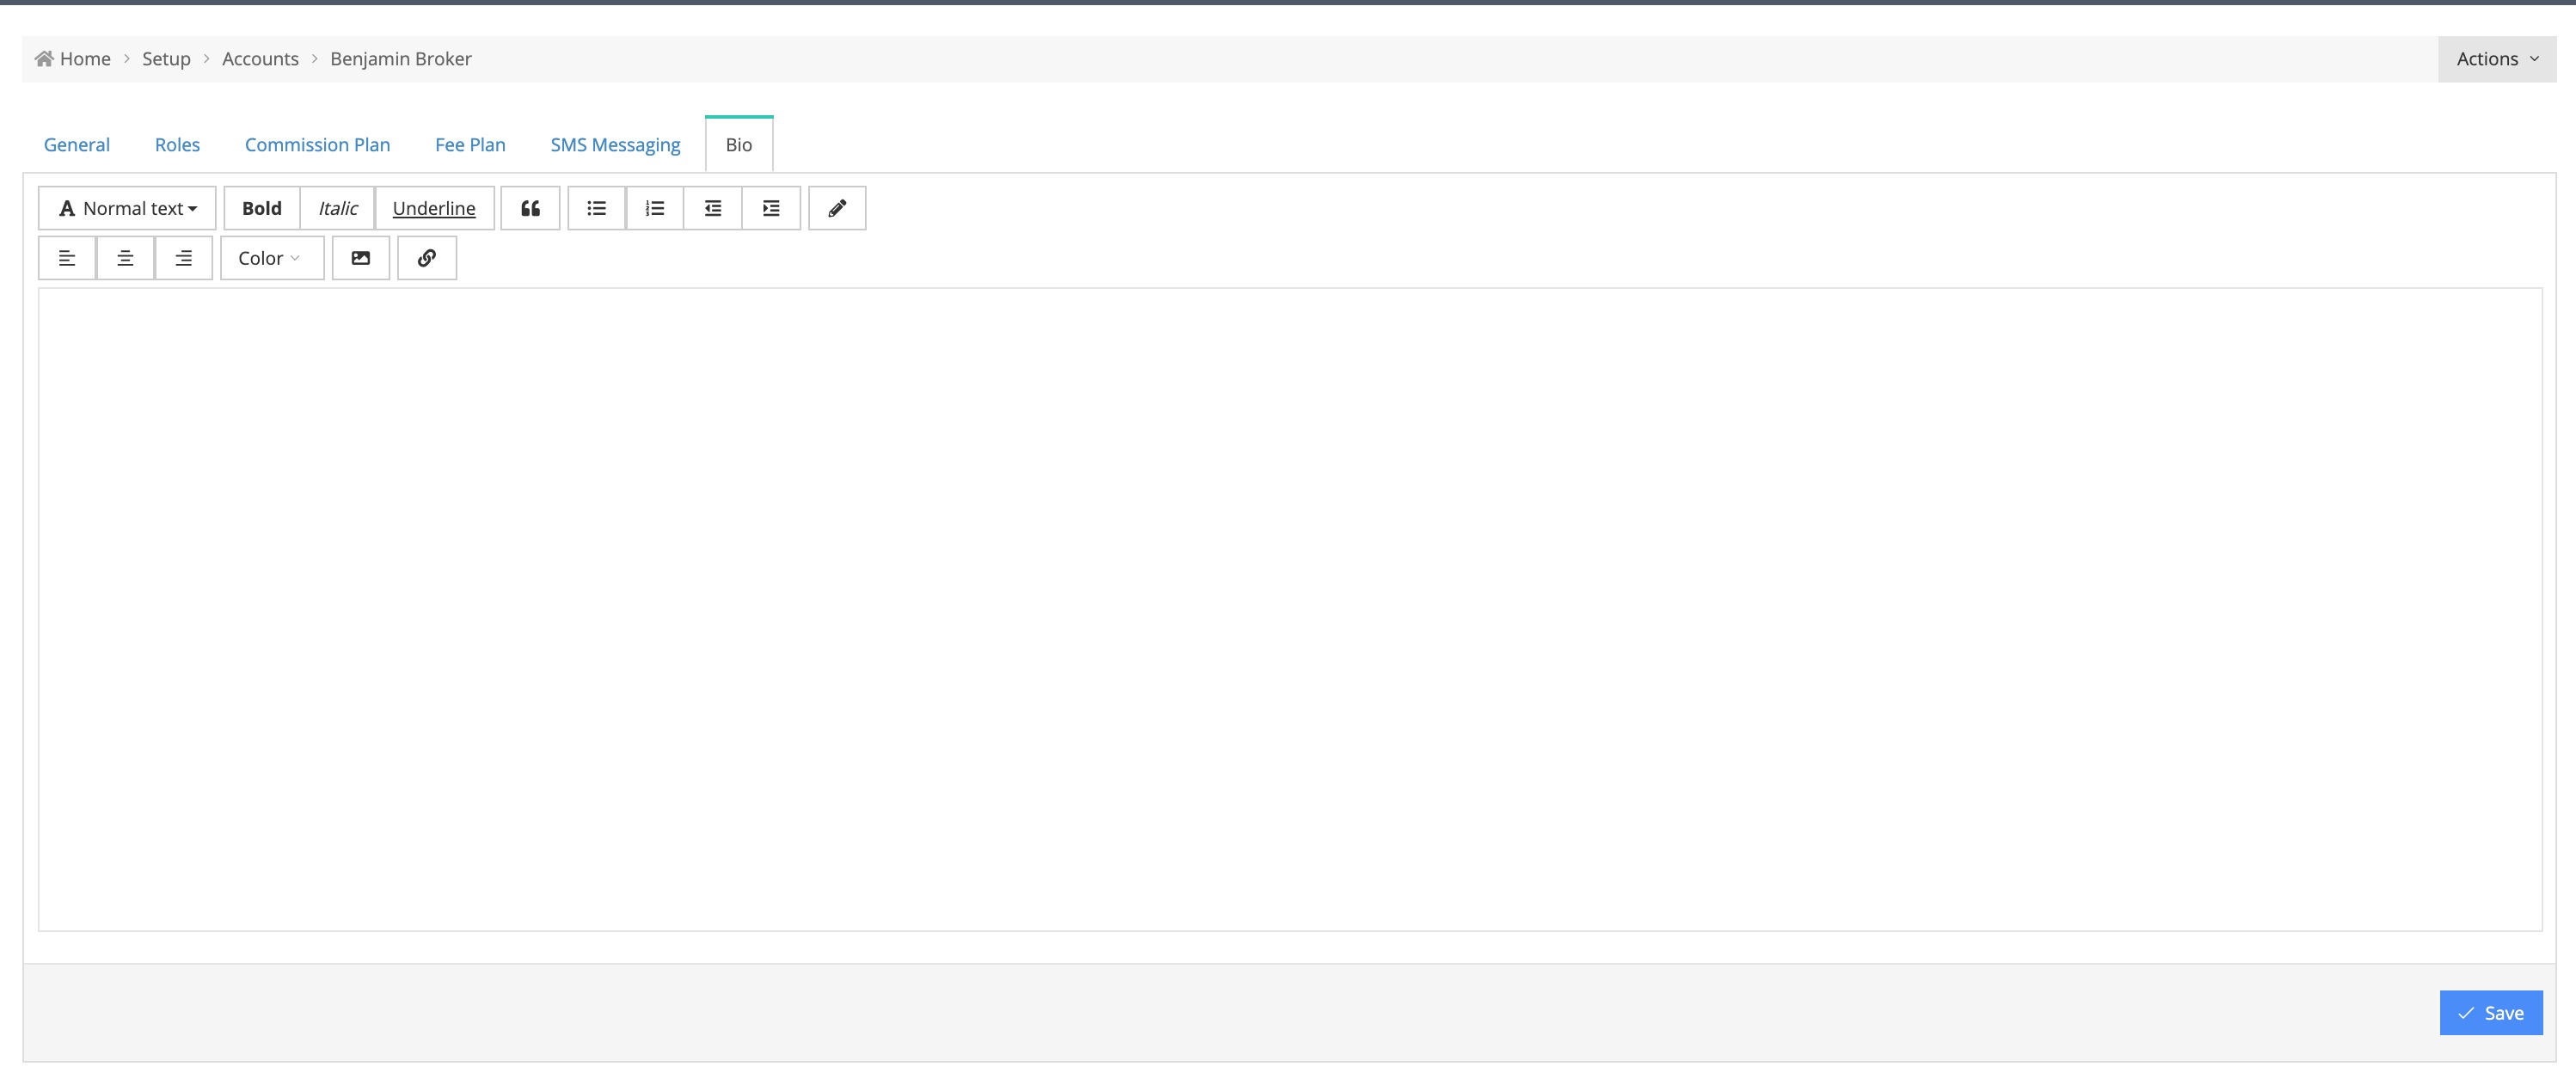Align text to the right
Image resolution: width=2576 pixels, height=1073 pixels.
183,258
